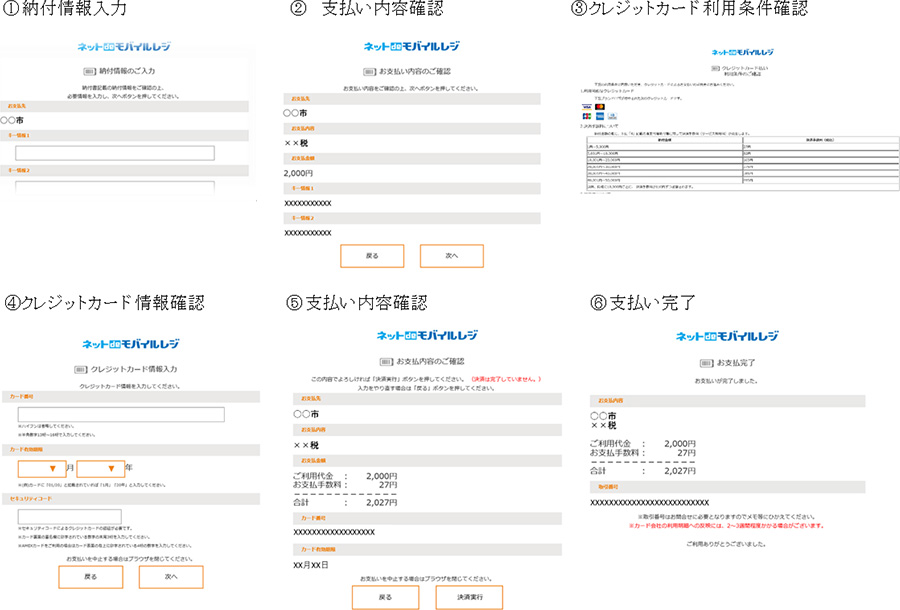Click the キー情報2 input field

(x=115, y=187)
